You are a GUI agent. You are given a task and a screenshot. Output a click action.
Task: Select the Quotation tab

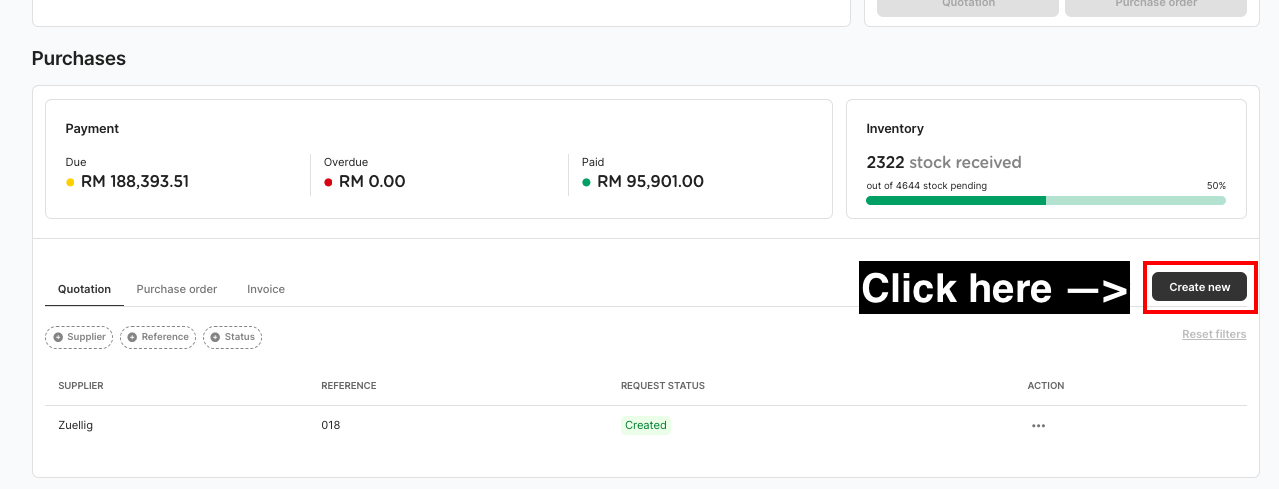click(84, 289)
